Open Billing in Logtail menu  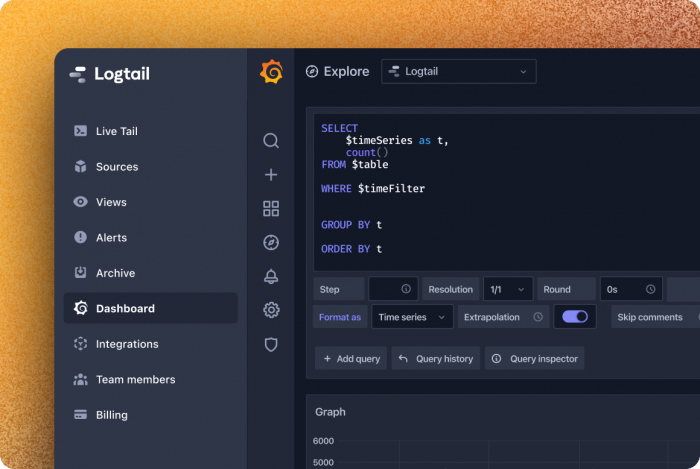pos(150,415)
